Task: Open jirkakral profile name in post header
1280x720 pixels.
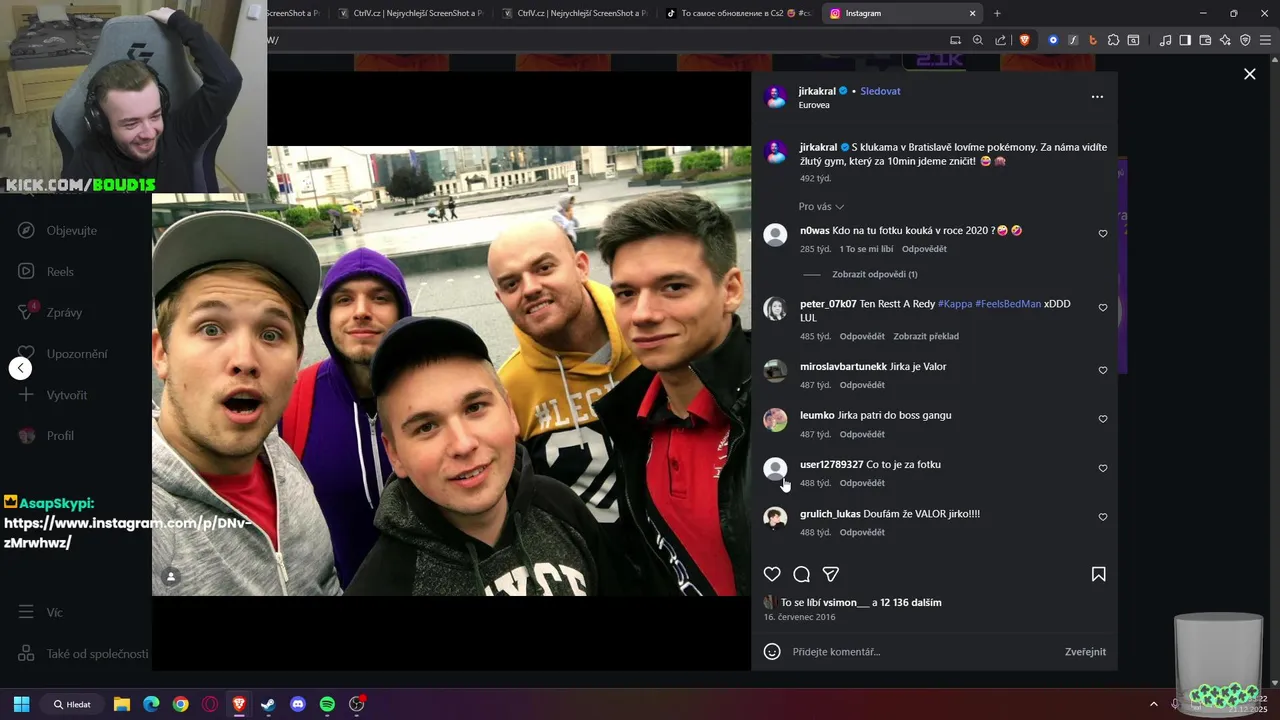Action: (817, 91)
